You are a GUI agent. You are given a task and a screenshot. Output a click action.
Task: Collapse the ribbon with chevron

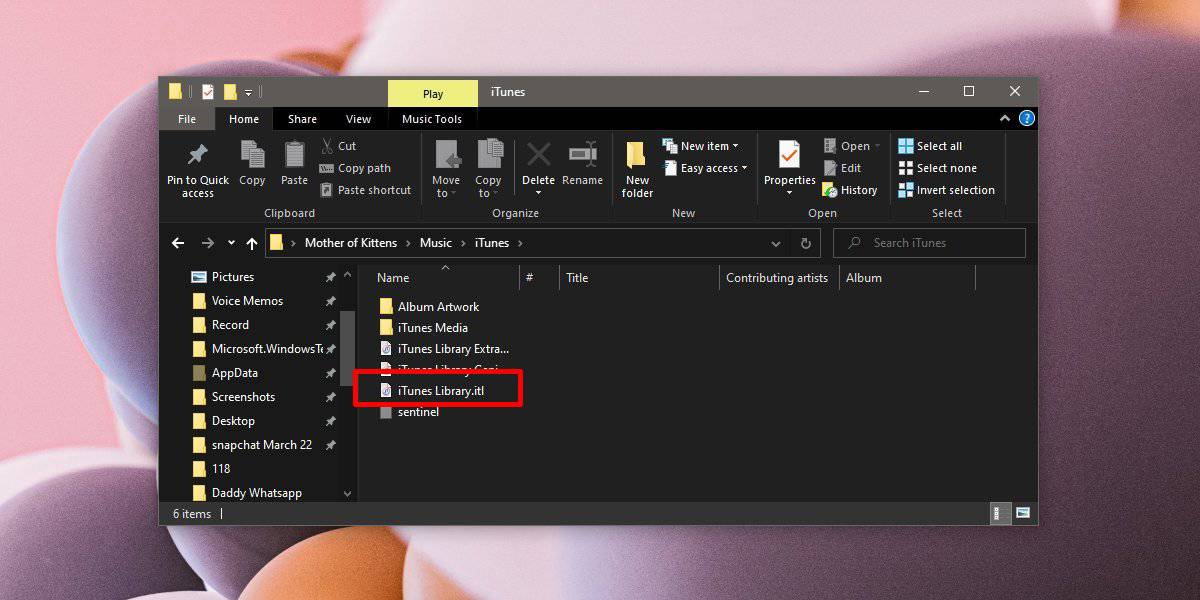click(1006, 118)
